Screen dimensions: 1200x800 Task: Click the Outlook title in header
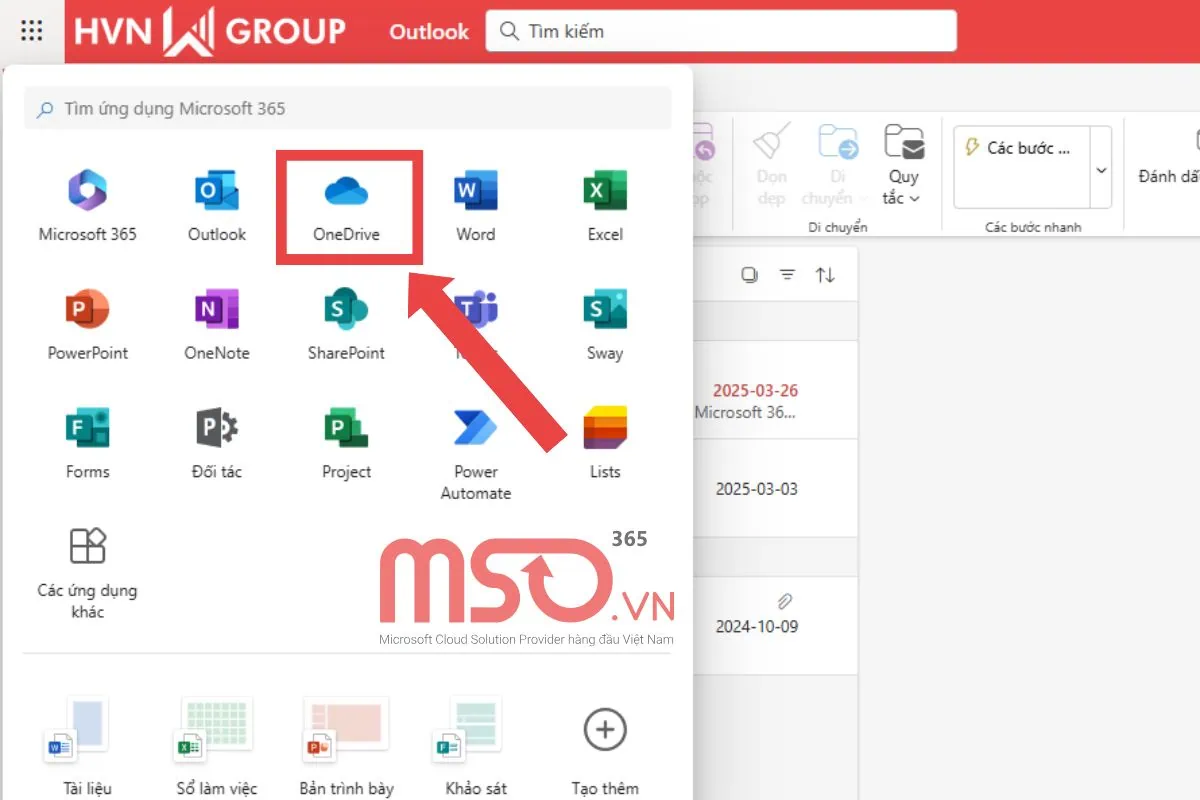429,31
